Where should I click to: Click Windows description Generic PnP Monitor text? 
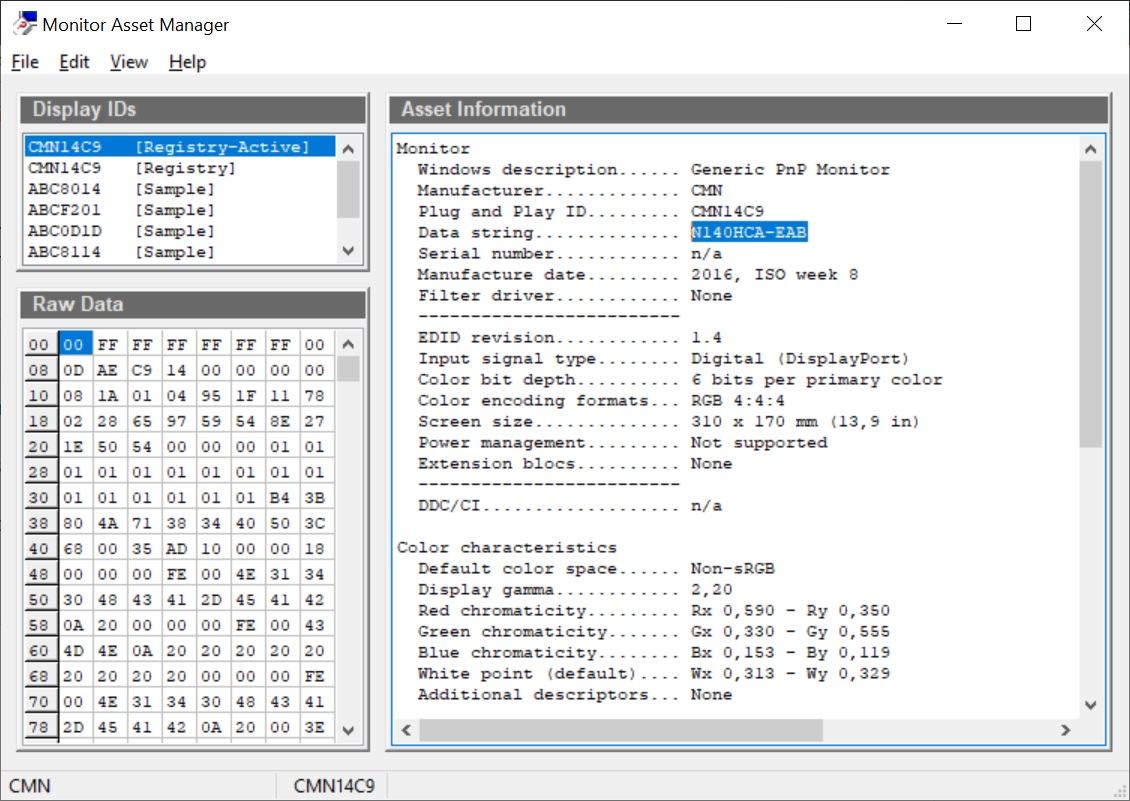(791, 169)
